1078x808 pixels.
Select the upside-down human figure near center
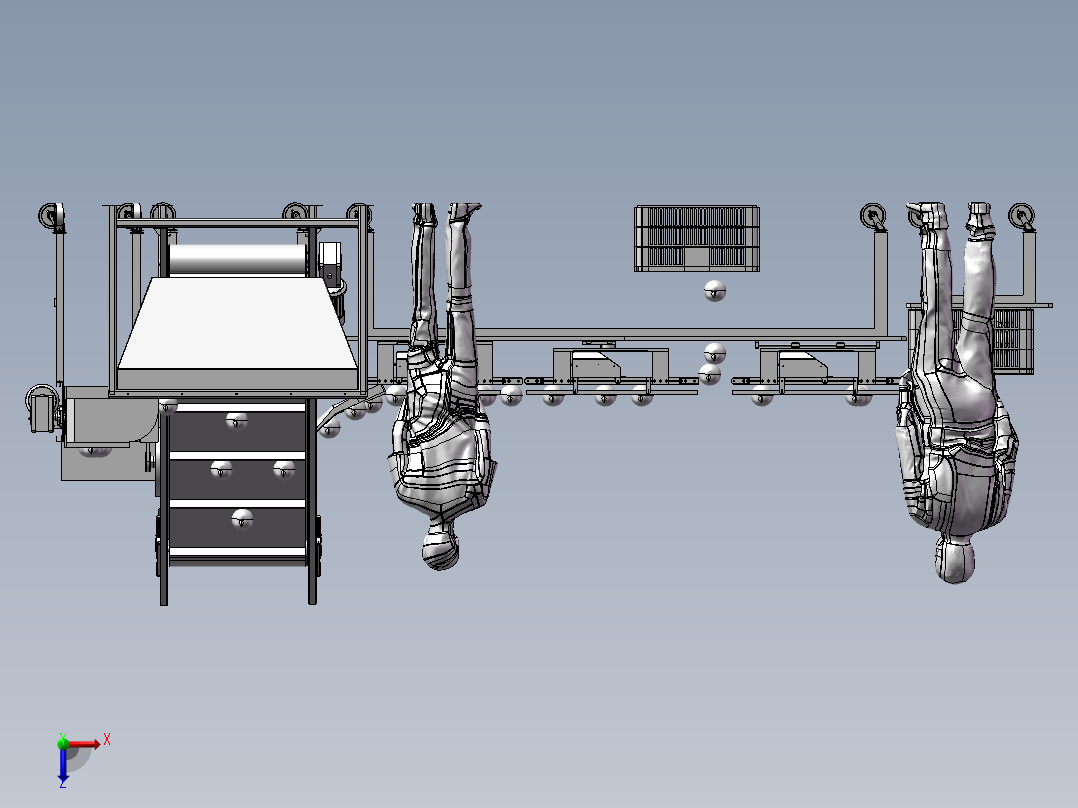coord(443,385)
